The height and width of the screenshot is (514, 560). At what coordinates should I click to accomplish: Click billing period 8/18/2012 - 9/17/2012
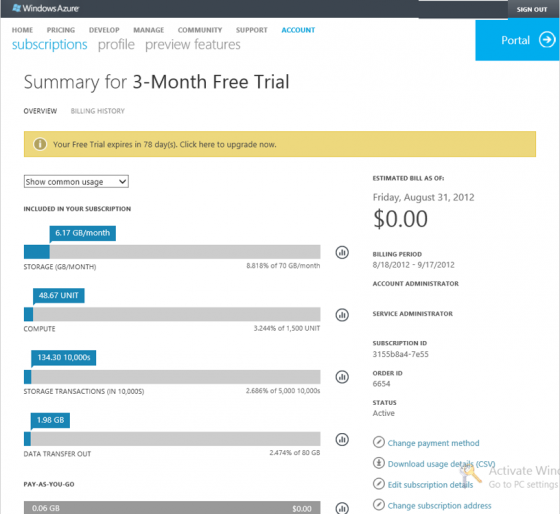(414, 265)
